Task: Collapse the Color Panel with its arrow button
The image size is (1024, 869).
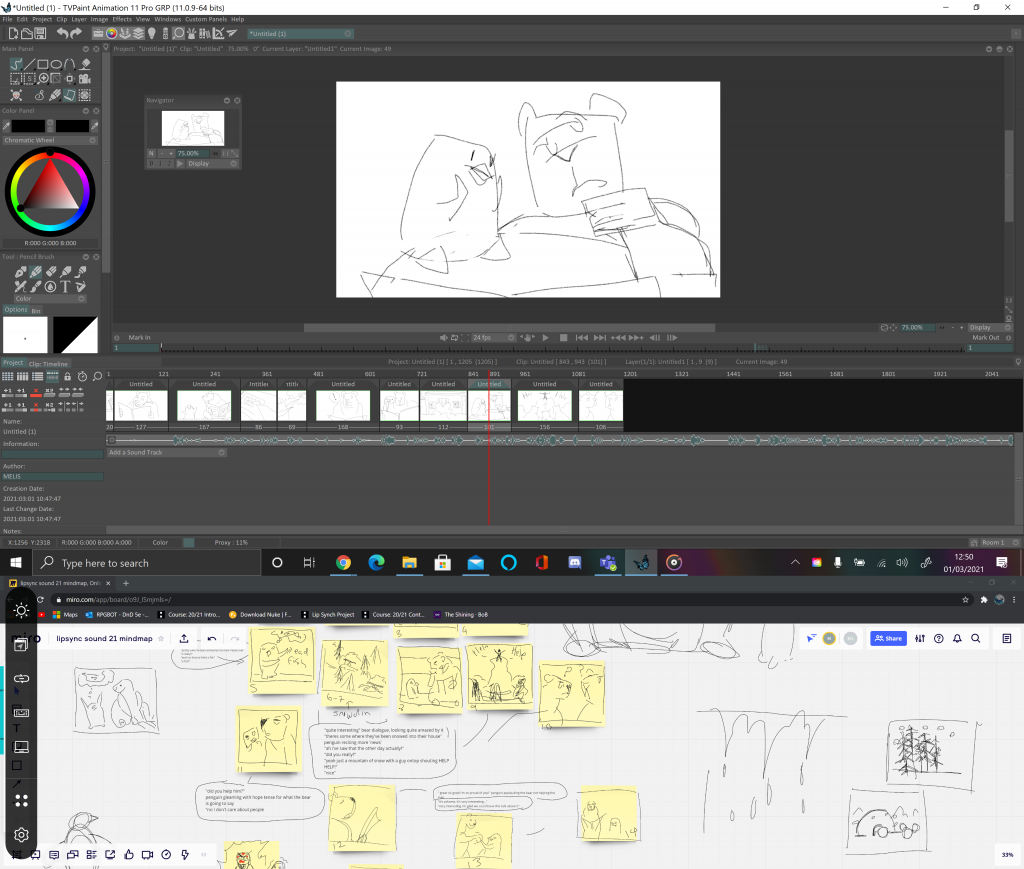Action: coord(86,111)
